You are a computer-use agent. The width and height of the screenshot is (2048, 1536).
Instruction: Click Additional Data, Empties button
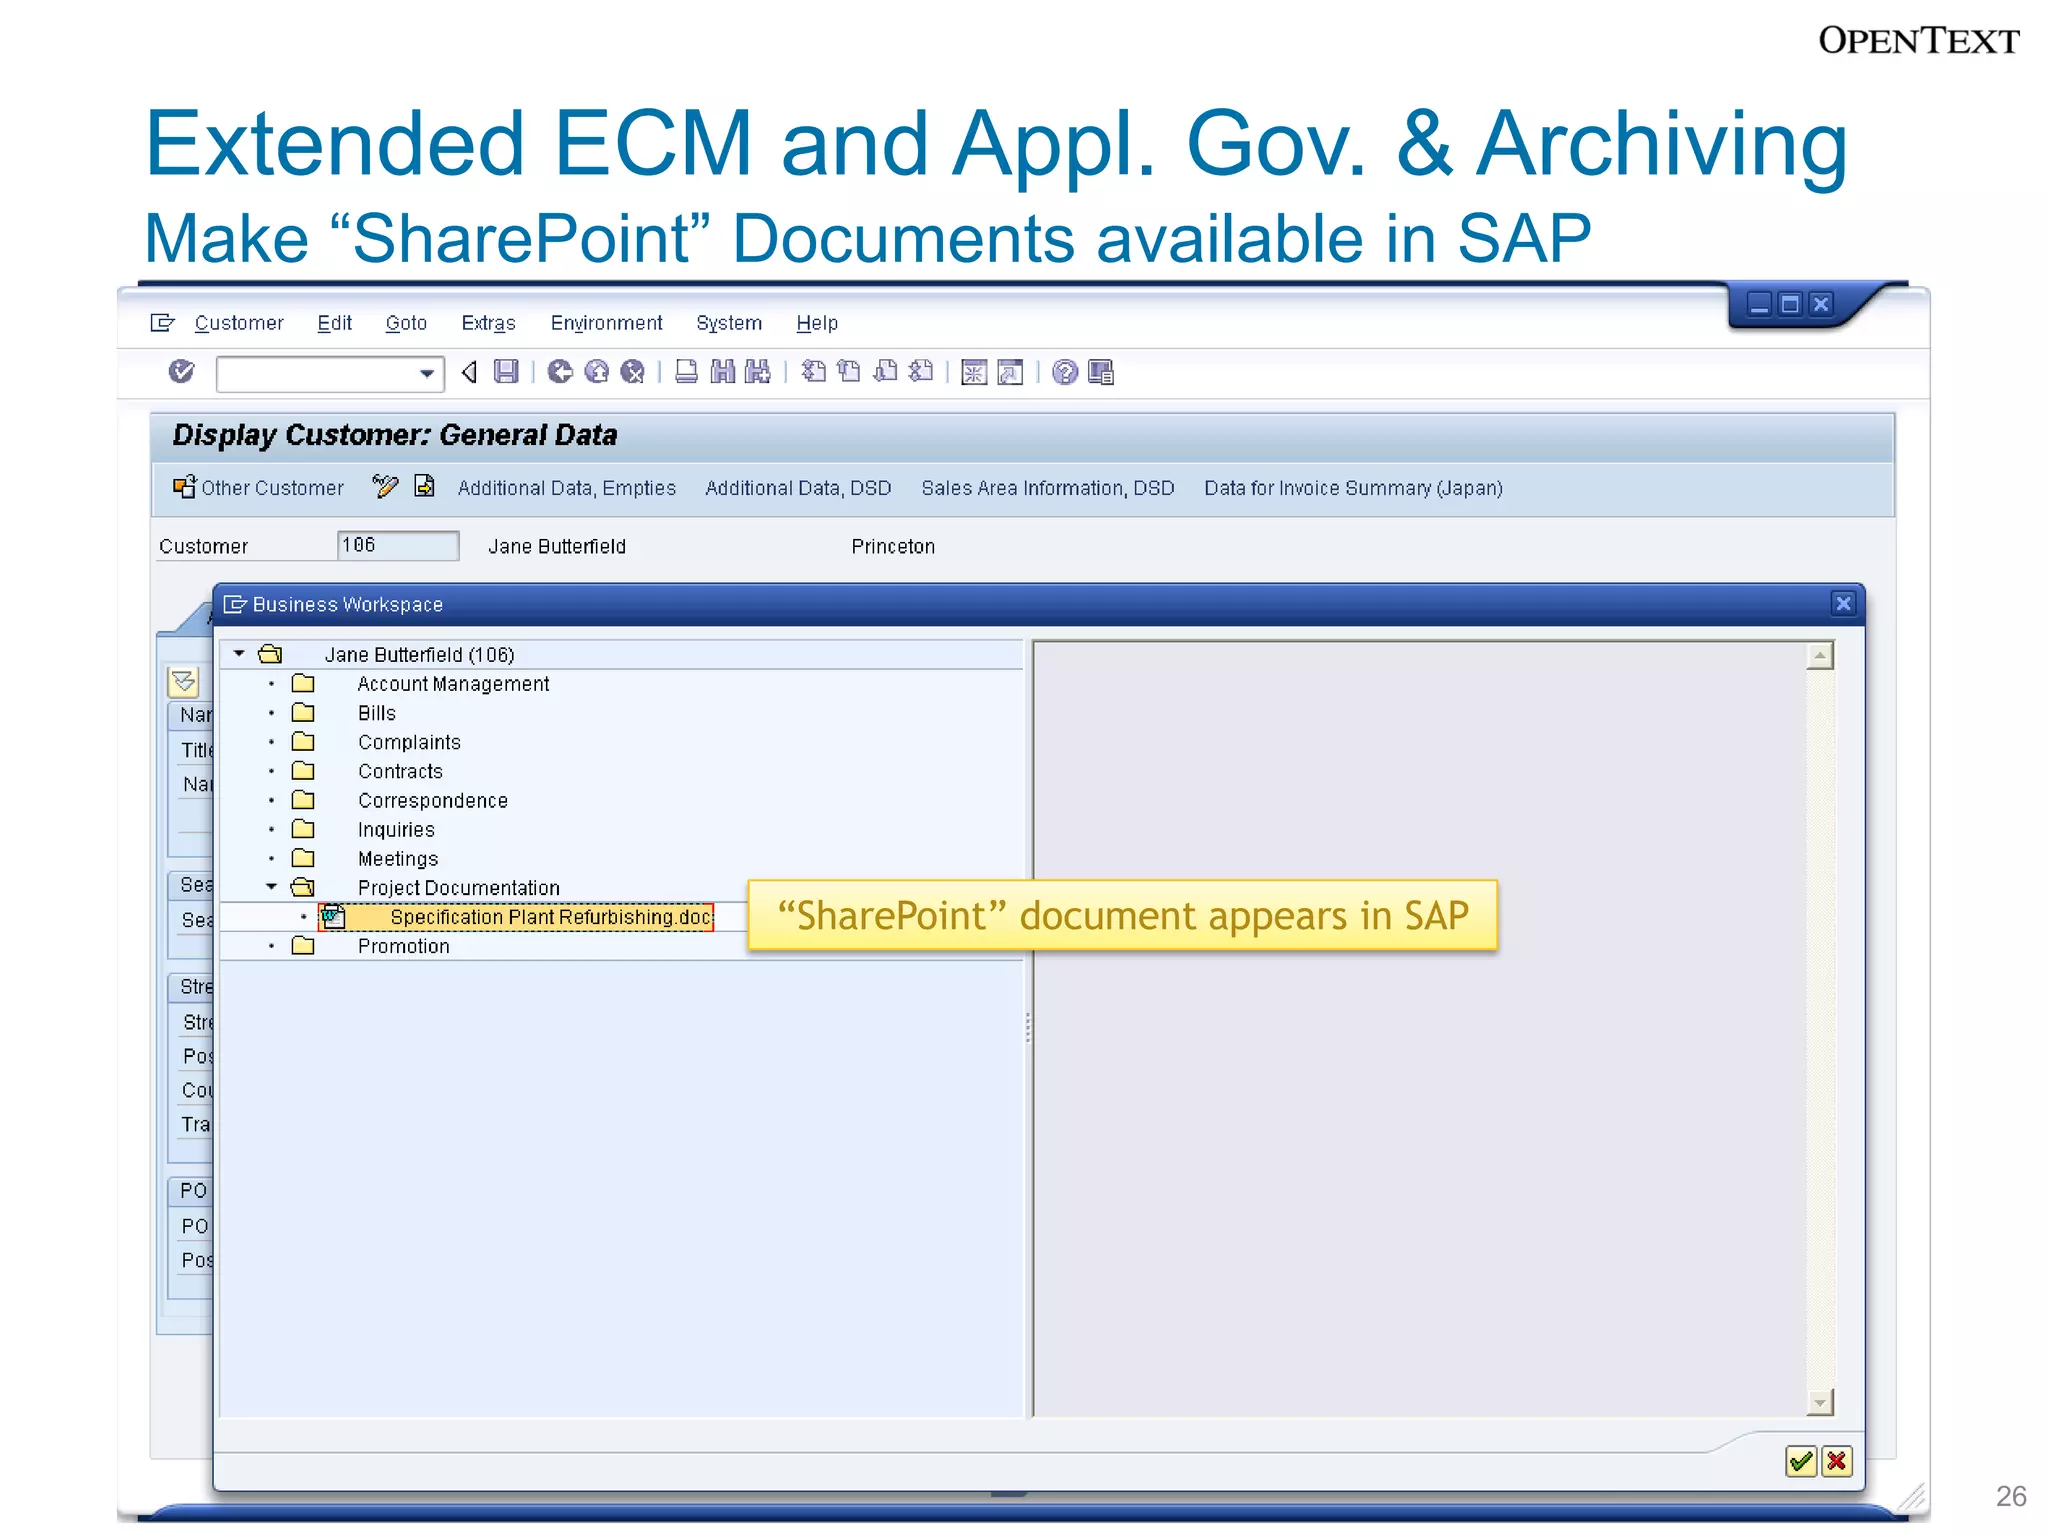click(x=567, y=488)
